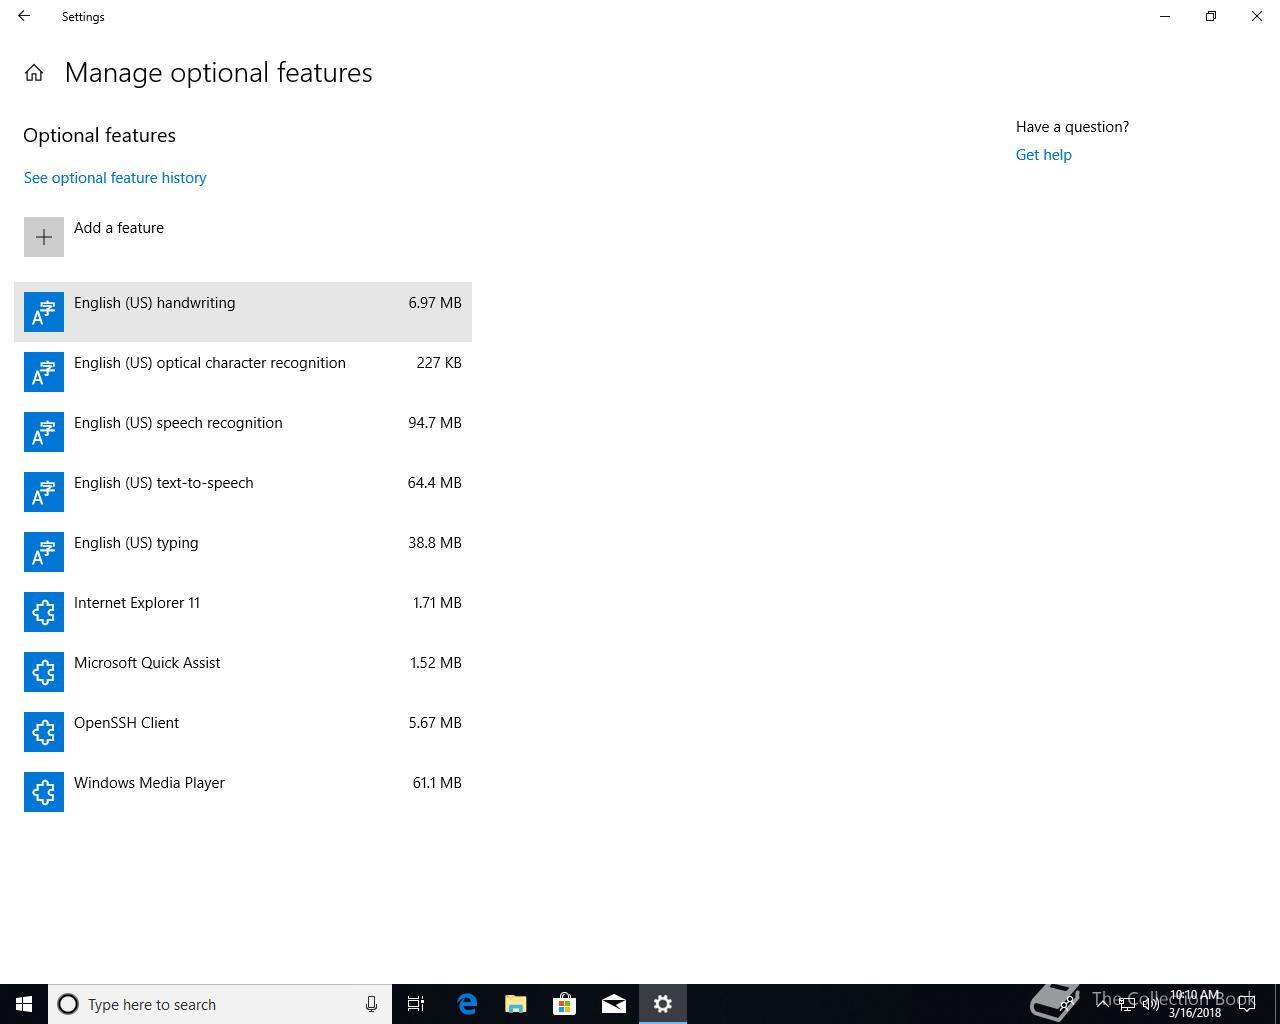The width and height of the screenshot is (1280, 1024).
Task: Click the 94.7 MB size value
Action: [435, 423]
